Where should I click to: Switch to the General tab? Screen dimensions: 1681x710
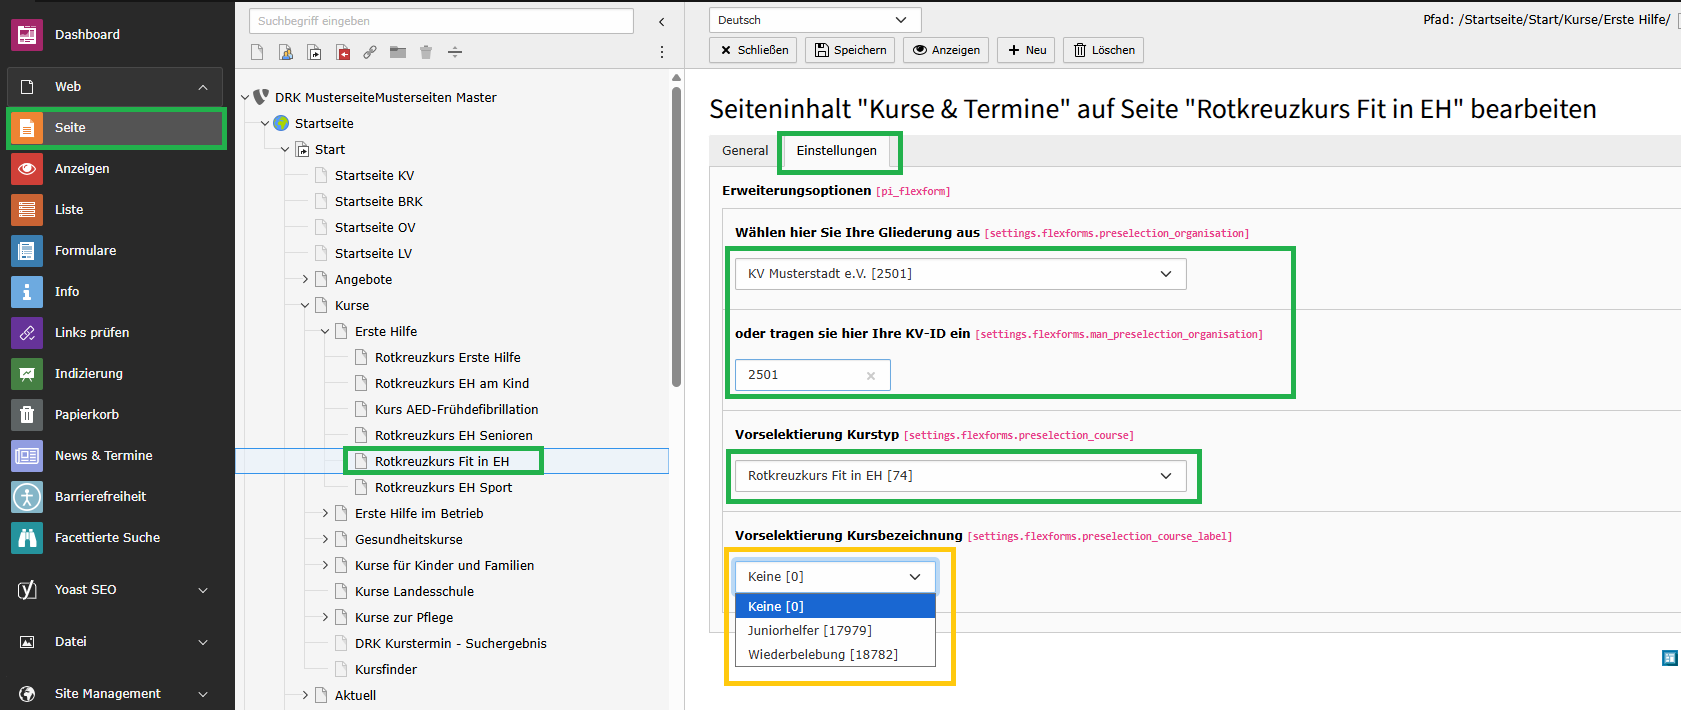[745, 151]
